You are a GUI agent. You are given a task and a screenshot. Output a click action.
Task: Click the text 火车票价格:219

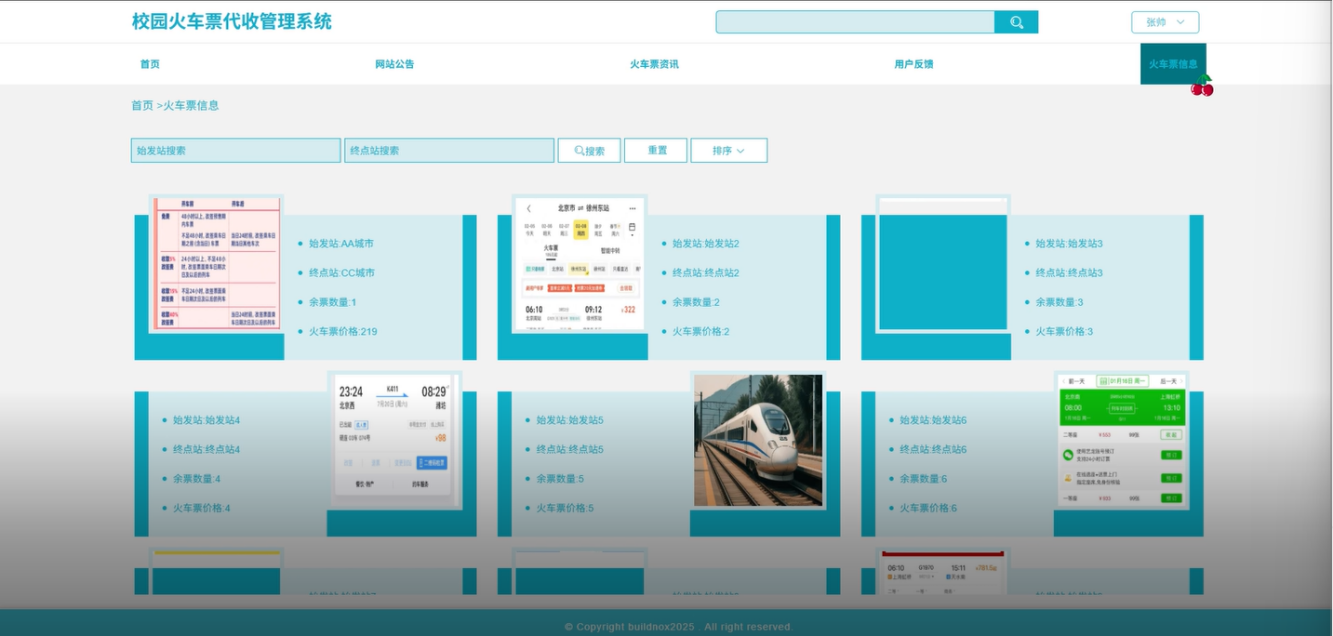pyautogui.click(x=343, y=332)
